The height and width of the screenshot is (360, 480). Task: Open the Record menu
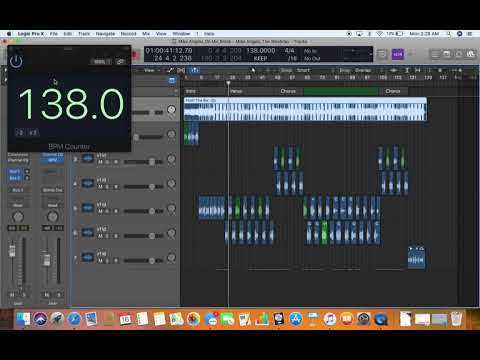[128, 34]
